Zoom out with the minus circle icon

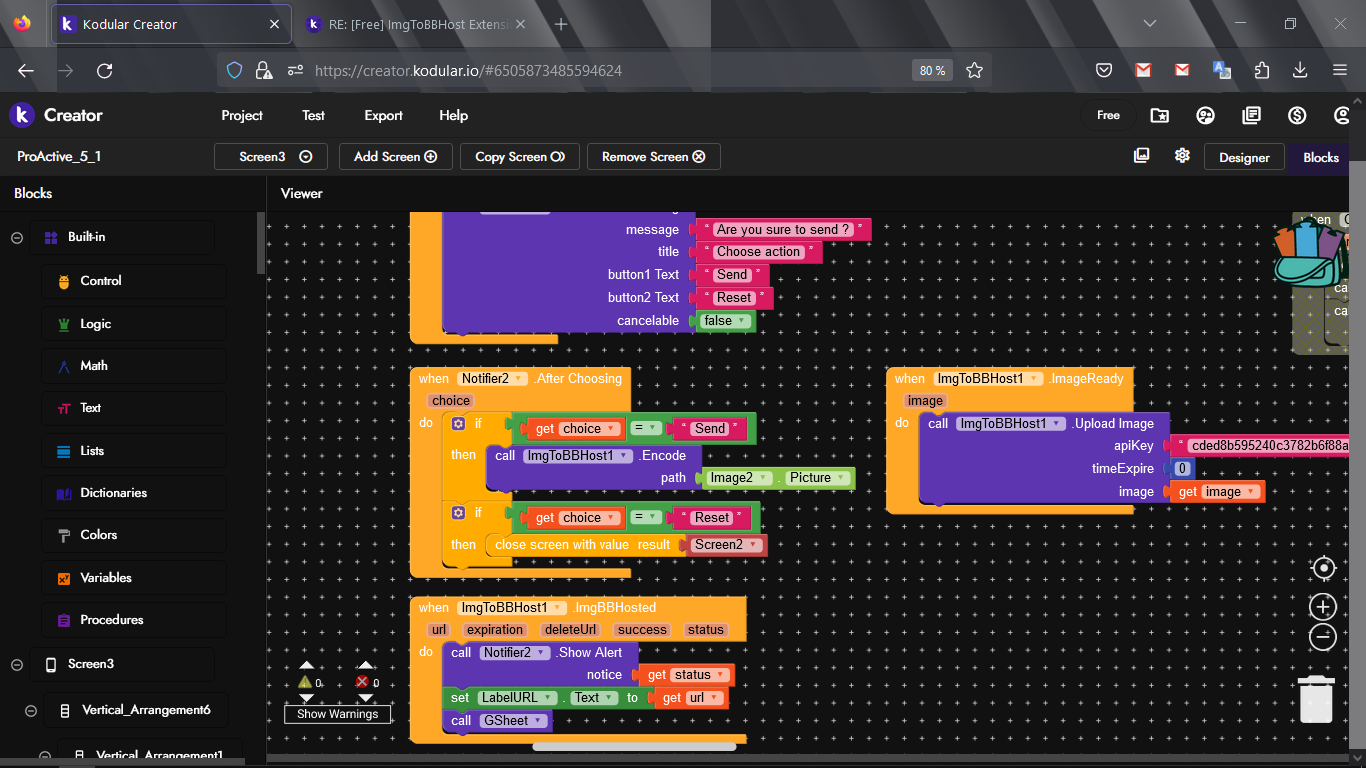pyautogui.click(x=1323, y=636)
